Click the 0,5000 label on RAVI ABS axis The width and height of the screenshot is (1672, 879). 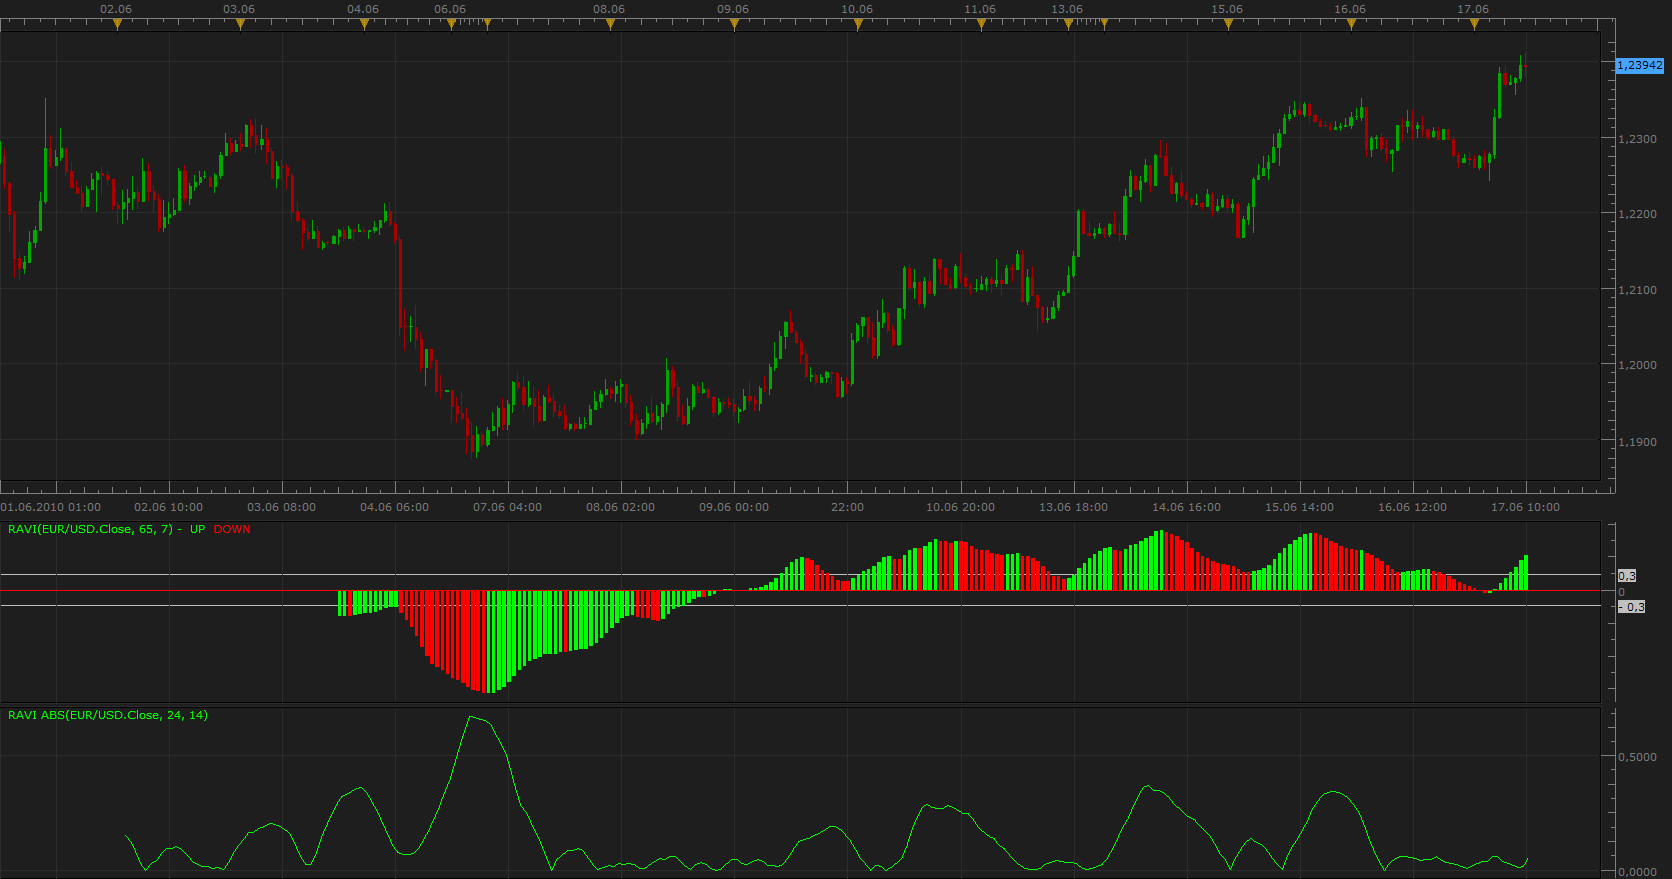[x=1637, y=757]
